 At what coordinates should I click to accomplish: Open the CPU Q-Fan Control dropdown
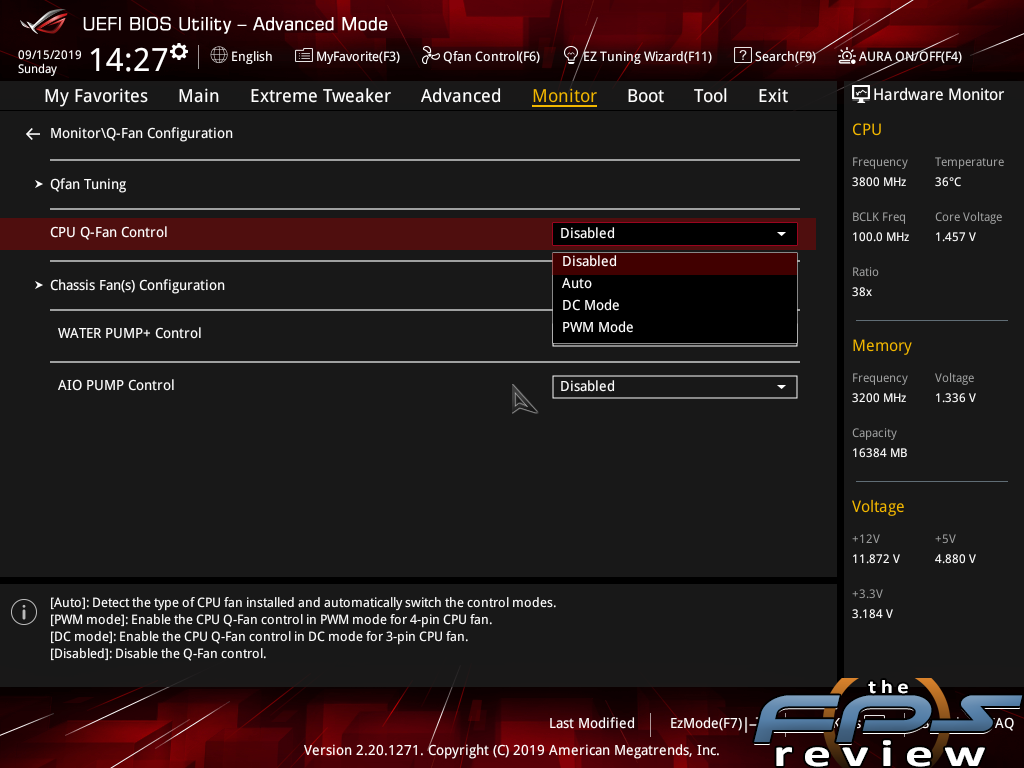(x=675, y=234)
